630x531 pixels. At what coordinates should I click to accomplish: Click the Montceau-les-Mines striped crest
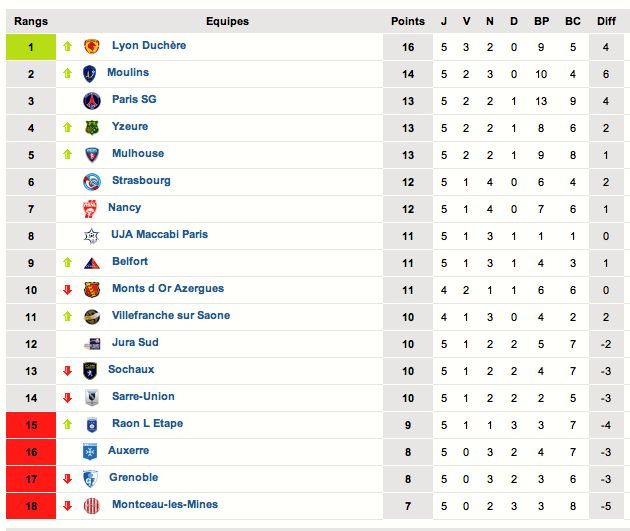pos(92,506)
